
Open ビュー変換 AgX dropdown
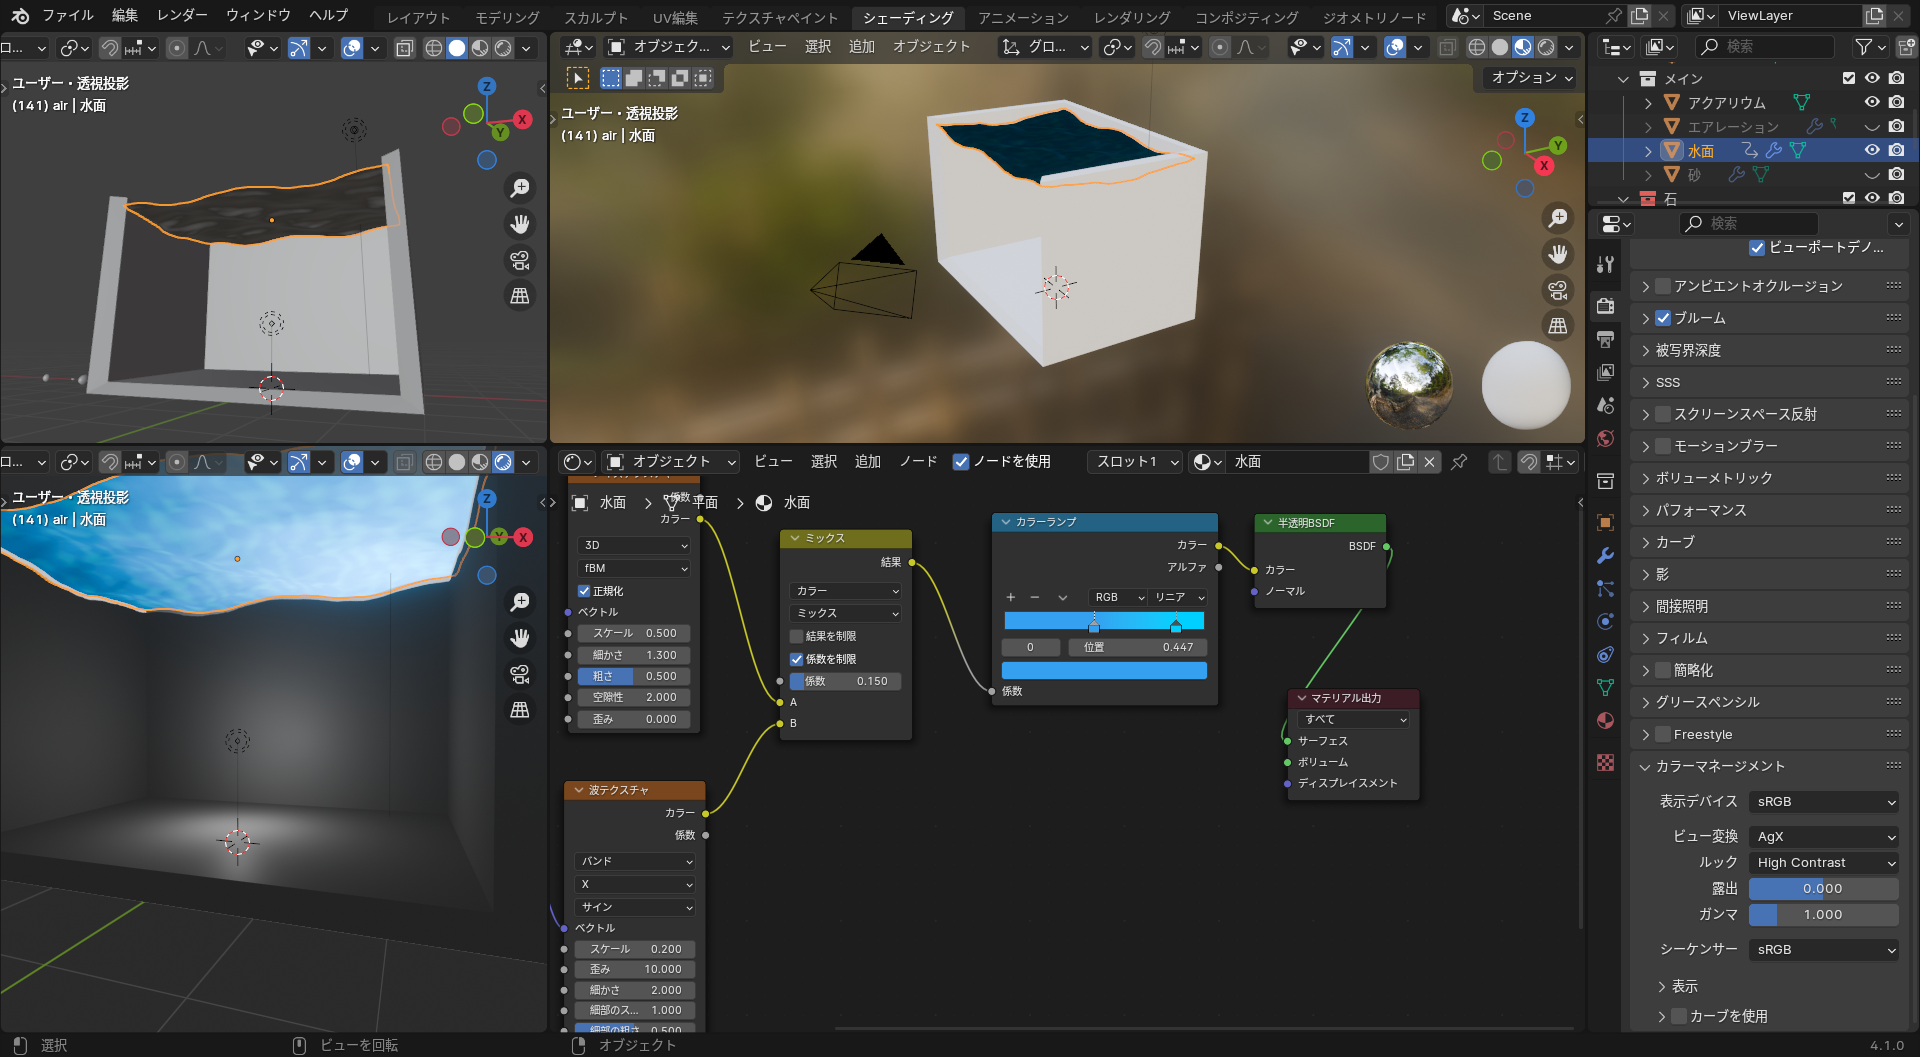tap(1825, 836)
